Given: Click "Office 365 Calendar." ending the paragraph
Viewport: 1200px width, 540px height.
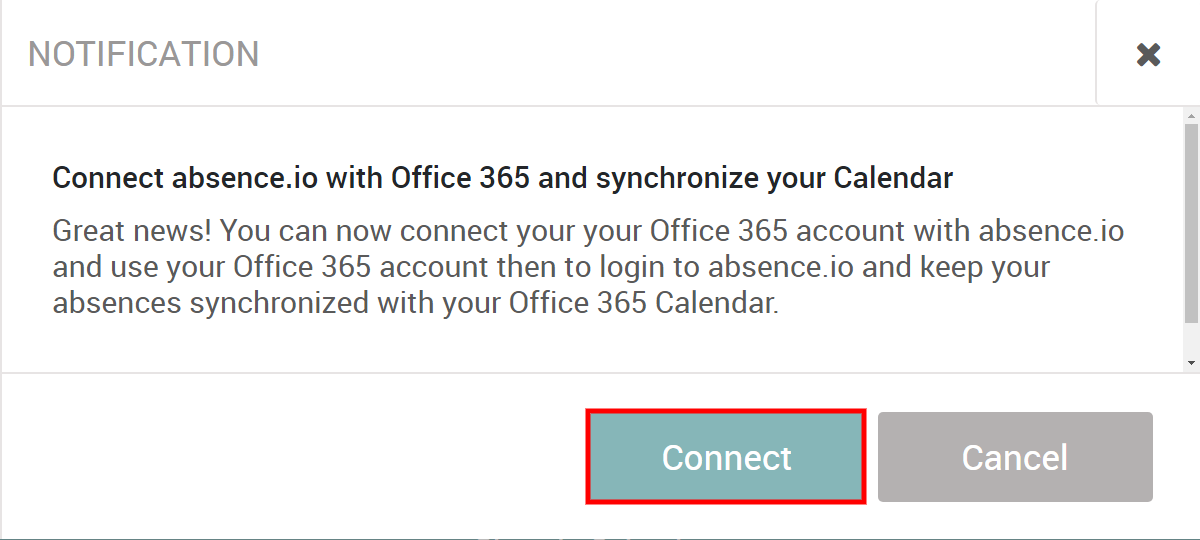Looking at the screenshot, I should click(643, 303).
